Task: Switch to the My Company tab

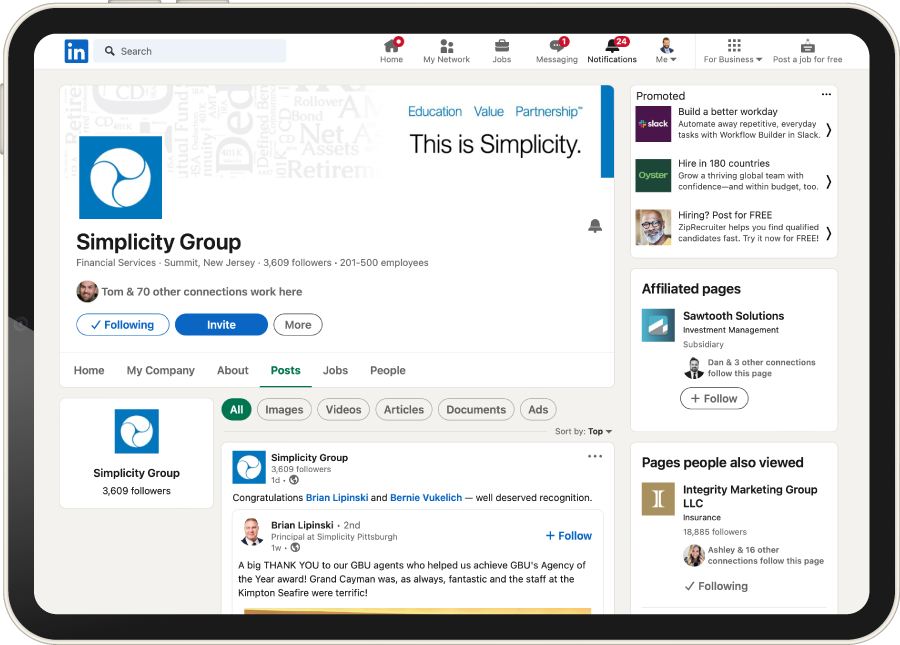Action: click(161, 371)
